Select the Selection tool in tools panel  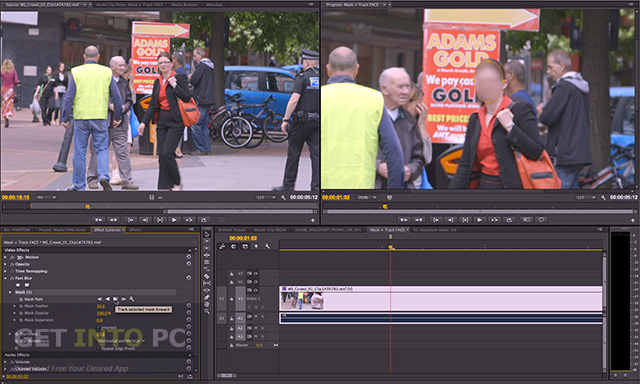(207, 234)
